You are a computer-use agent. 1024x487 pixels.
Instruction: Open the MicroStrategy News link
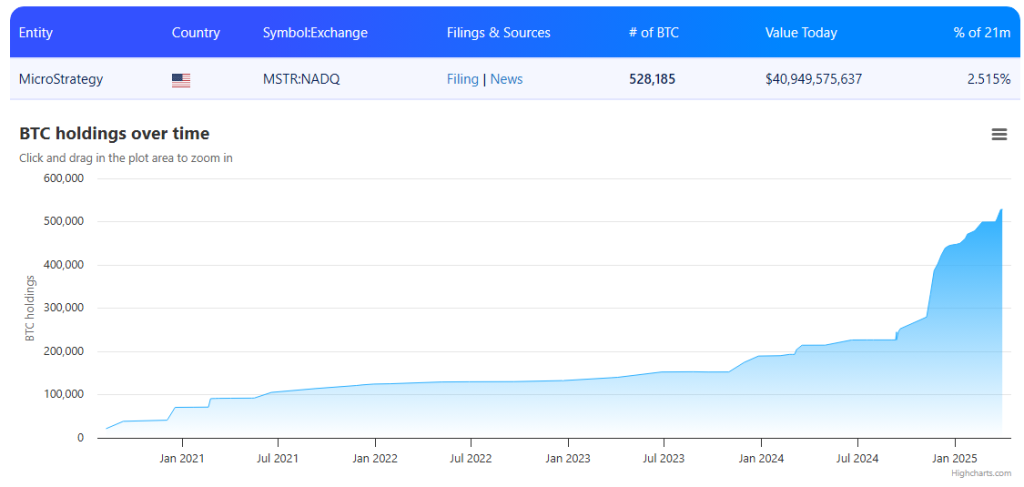[506, 79]
